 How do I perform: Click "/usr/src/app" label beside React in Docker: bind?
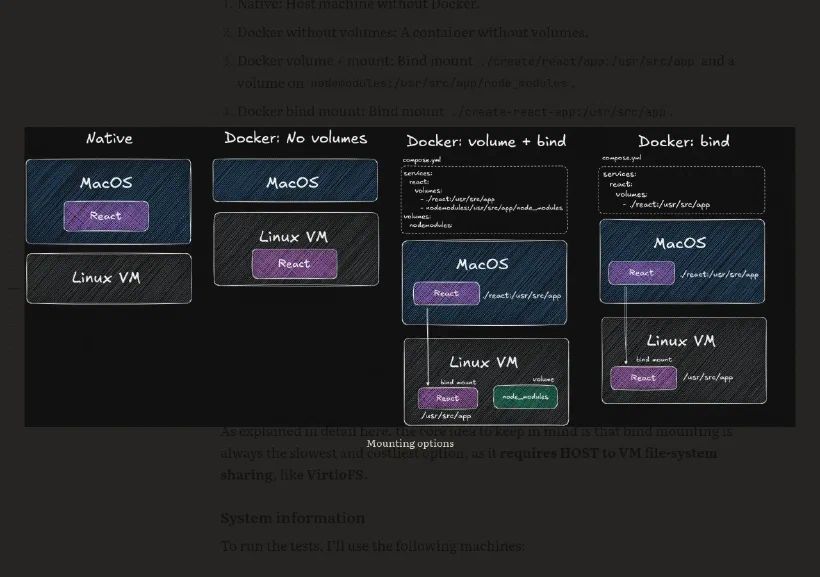(708, 377)
